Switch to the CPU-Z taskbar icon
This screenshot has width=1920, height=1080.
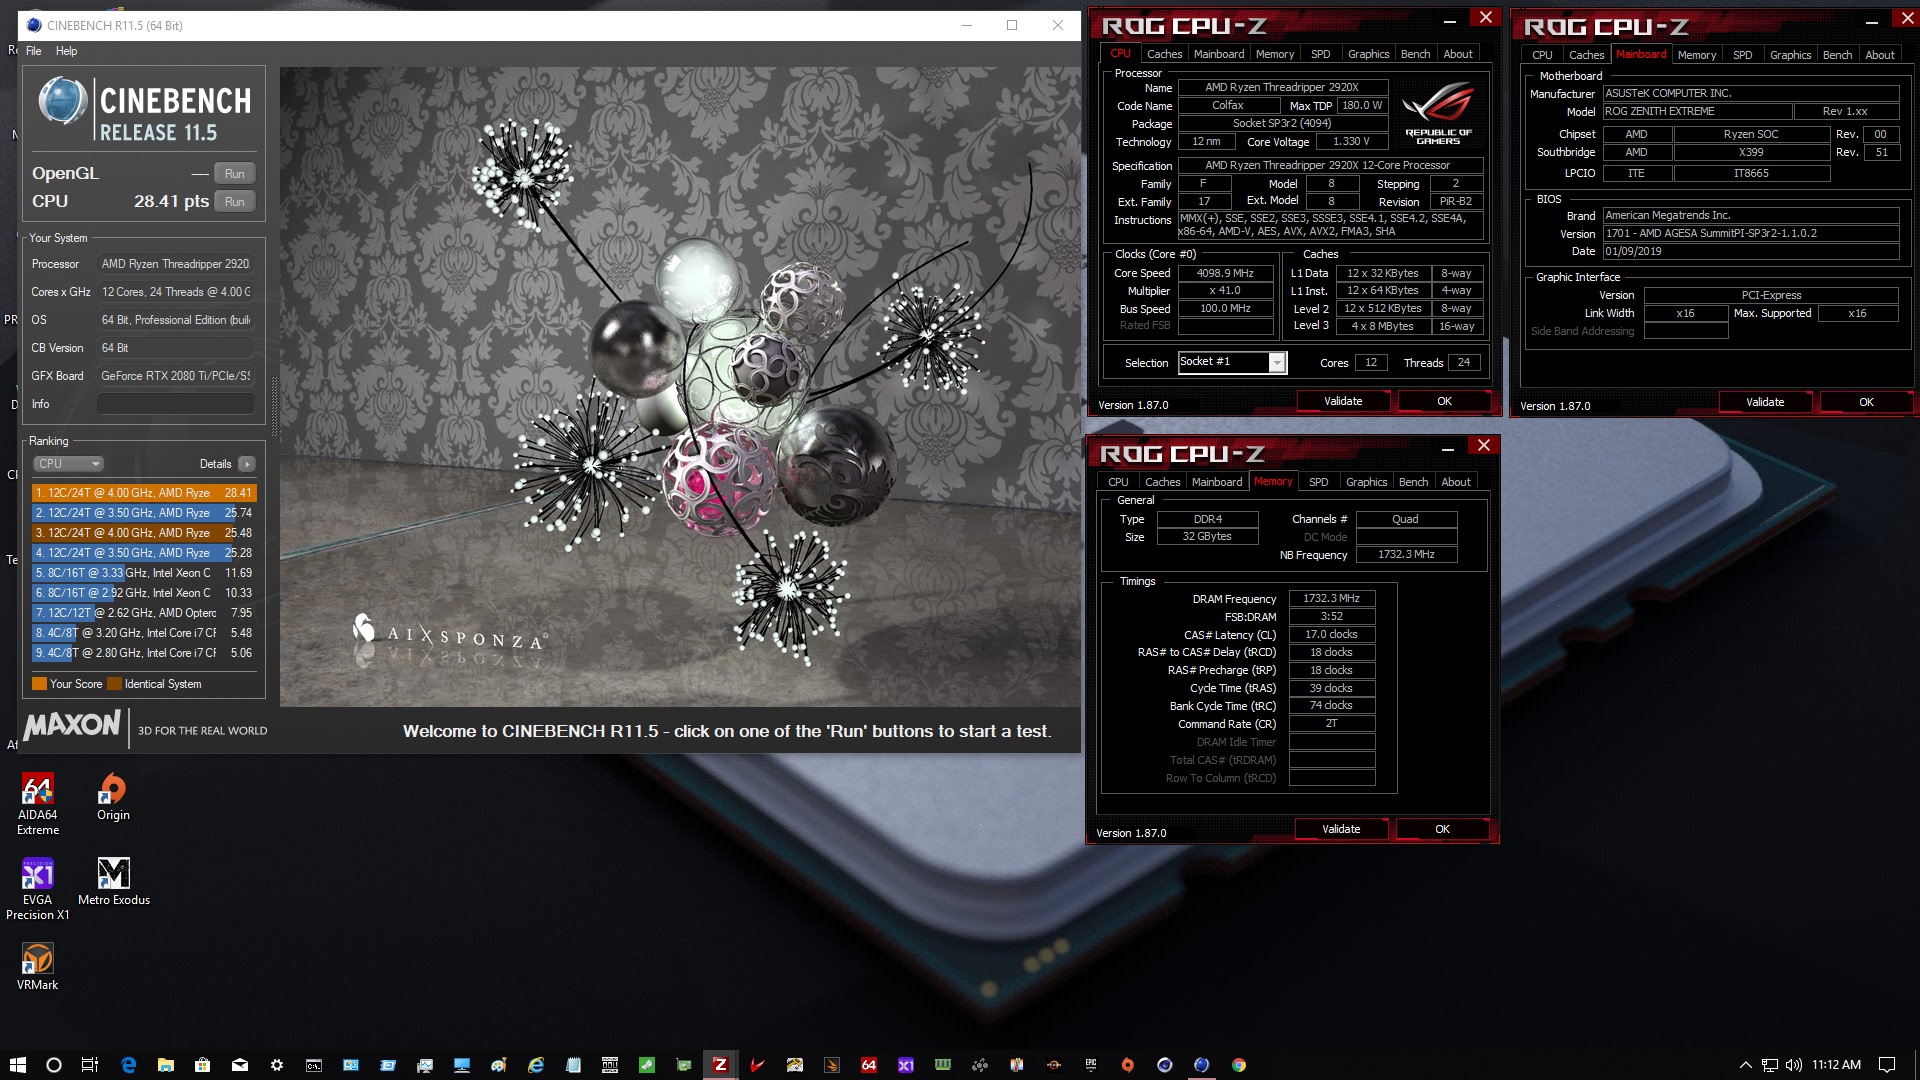tap(720, 1065)
